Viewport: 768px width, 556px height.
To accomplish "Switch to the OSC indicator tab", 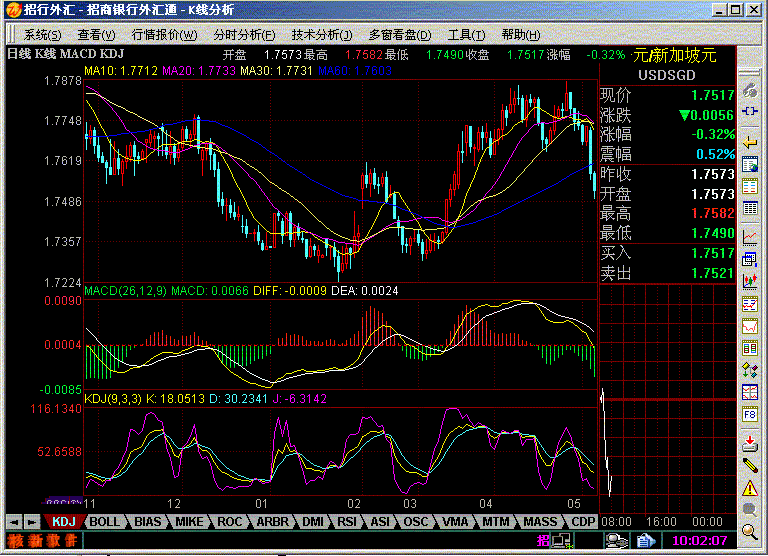I will (416, 522).
